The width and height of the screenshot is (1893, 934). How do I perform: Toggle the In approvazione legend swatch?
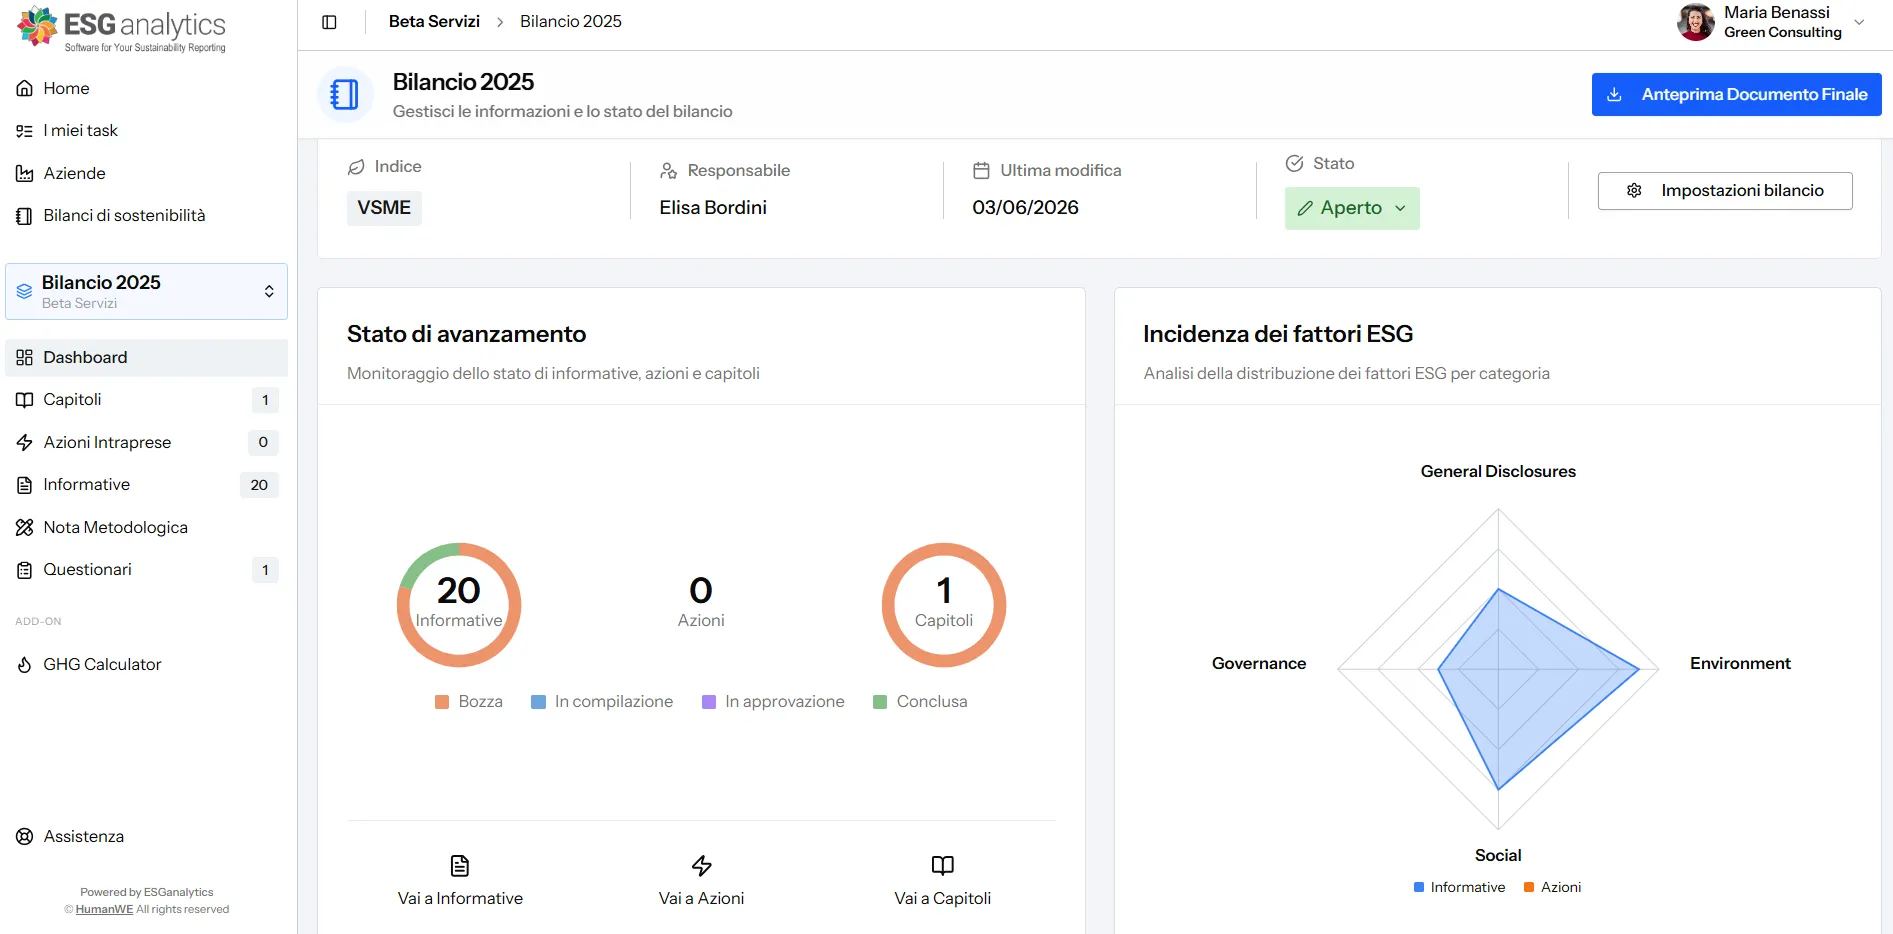pos(709,702)
